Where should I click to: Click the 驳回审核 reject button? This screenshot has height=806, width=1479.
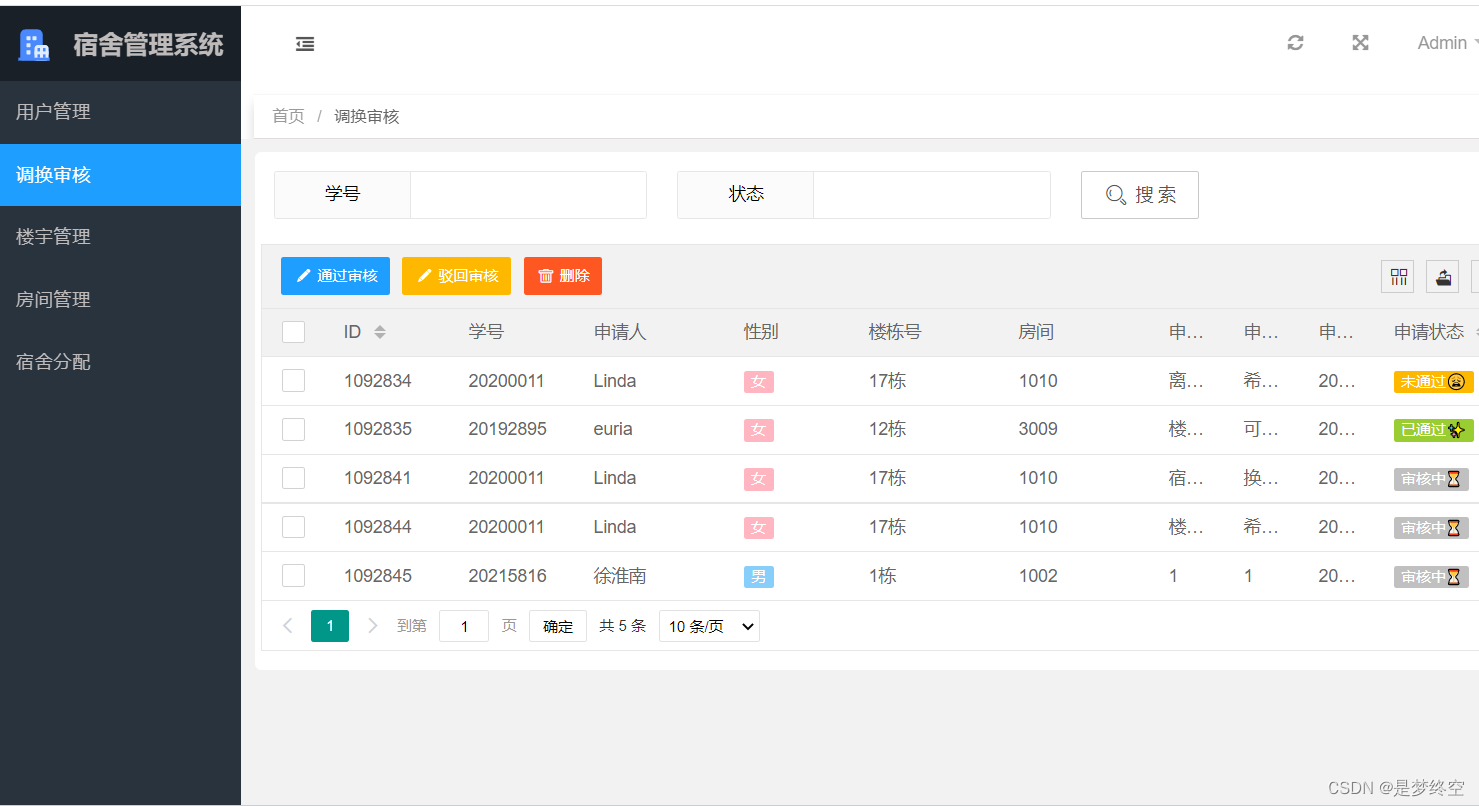coord(456,276)
